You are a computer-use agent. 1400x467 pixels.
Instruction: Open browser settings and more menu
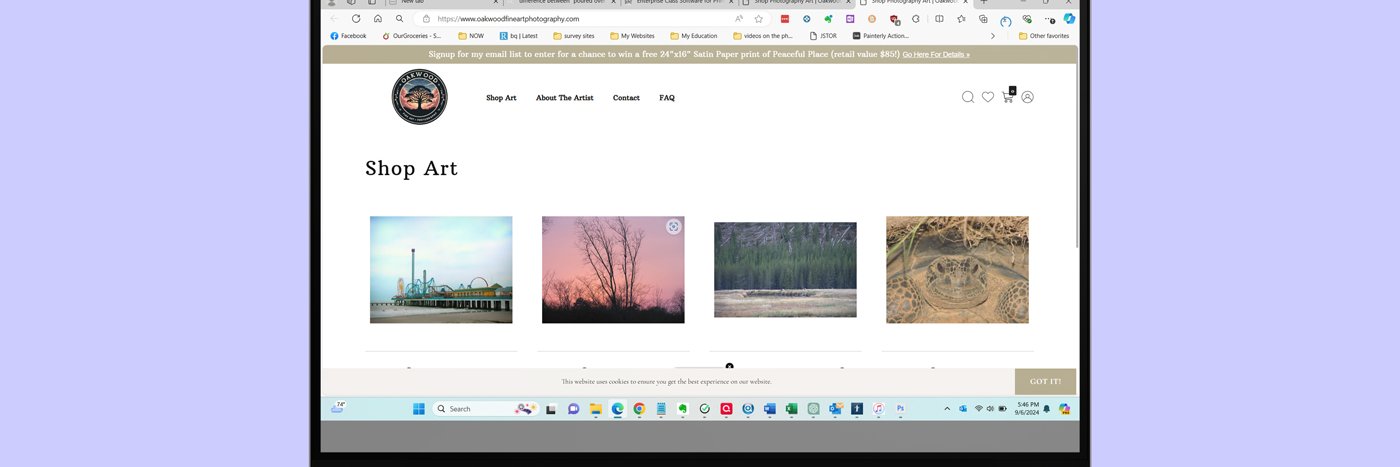pyautogui.click(x=1049, y=18)
